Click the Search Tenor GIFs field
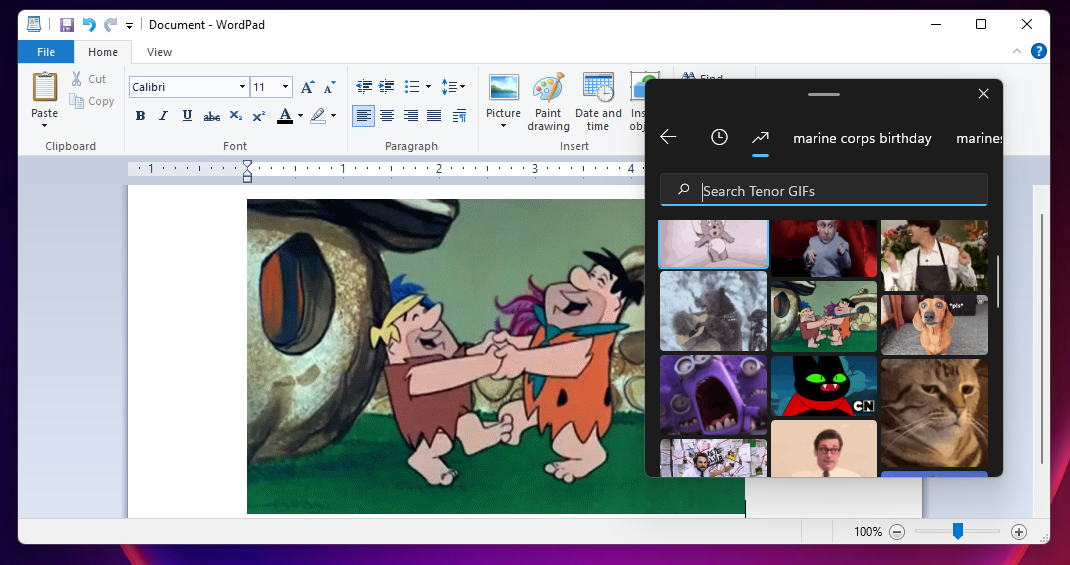The height and width of the screenshot is (565, 1070). tap(838, 190)
